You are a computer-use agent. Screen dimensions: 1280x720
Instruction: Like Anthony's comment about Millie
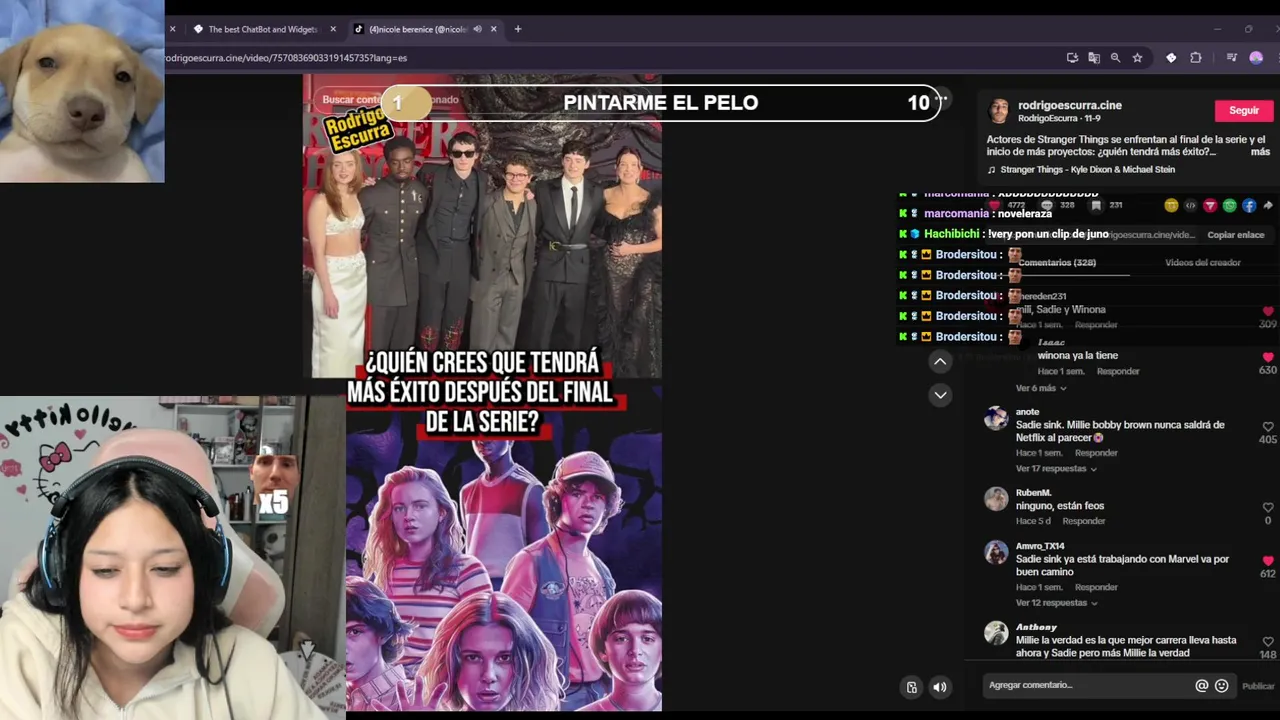coord(1268,642)
